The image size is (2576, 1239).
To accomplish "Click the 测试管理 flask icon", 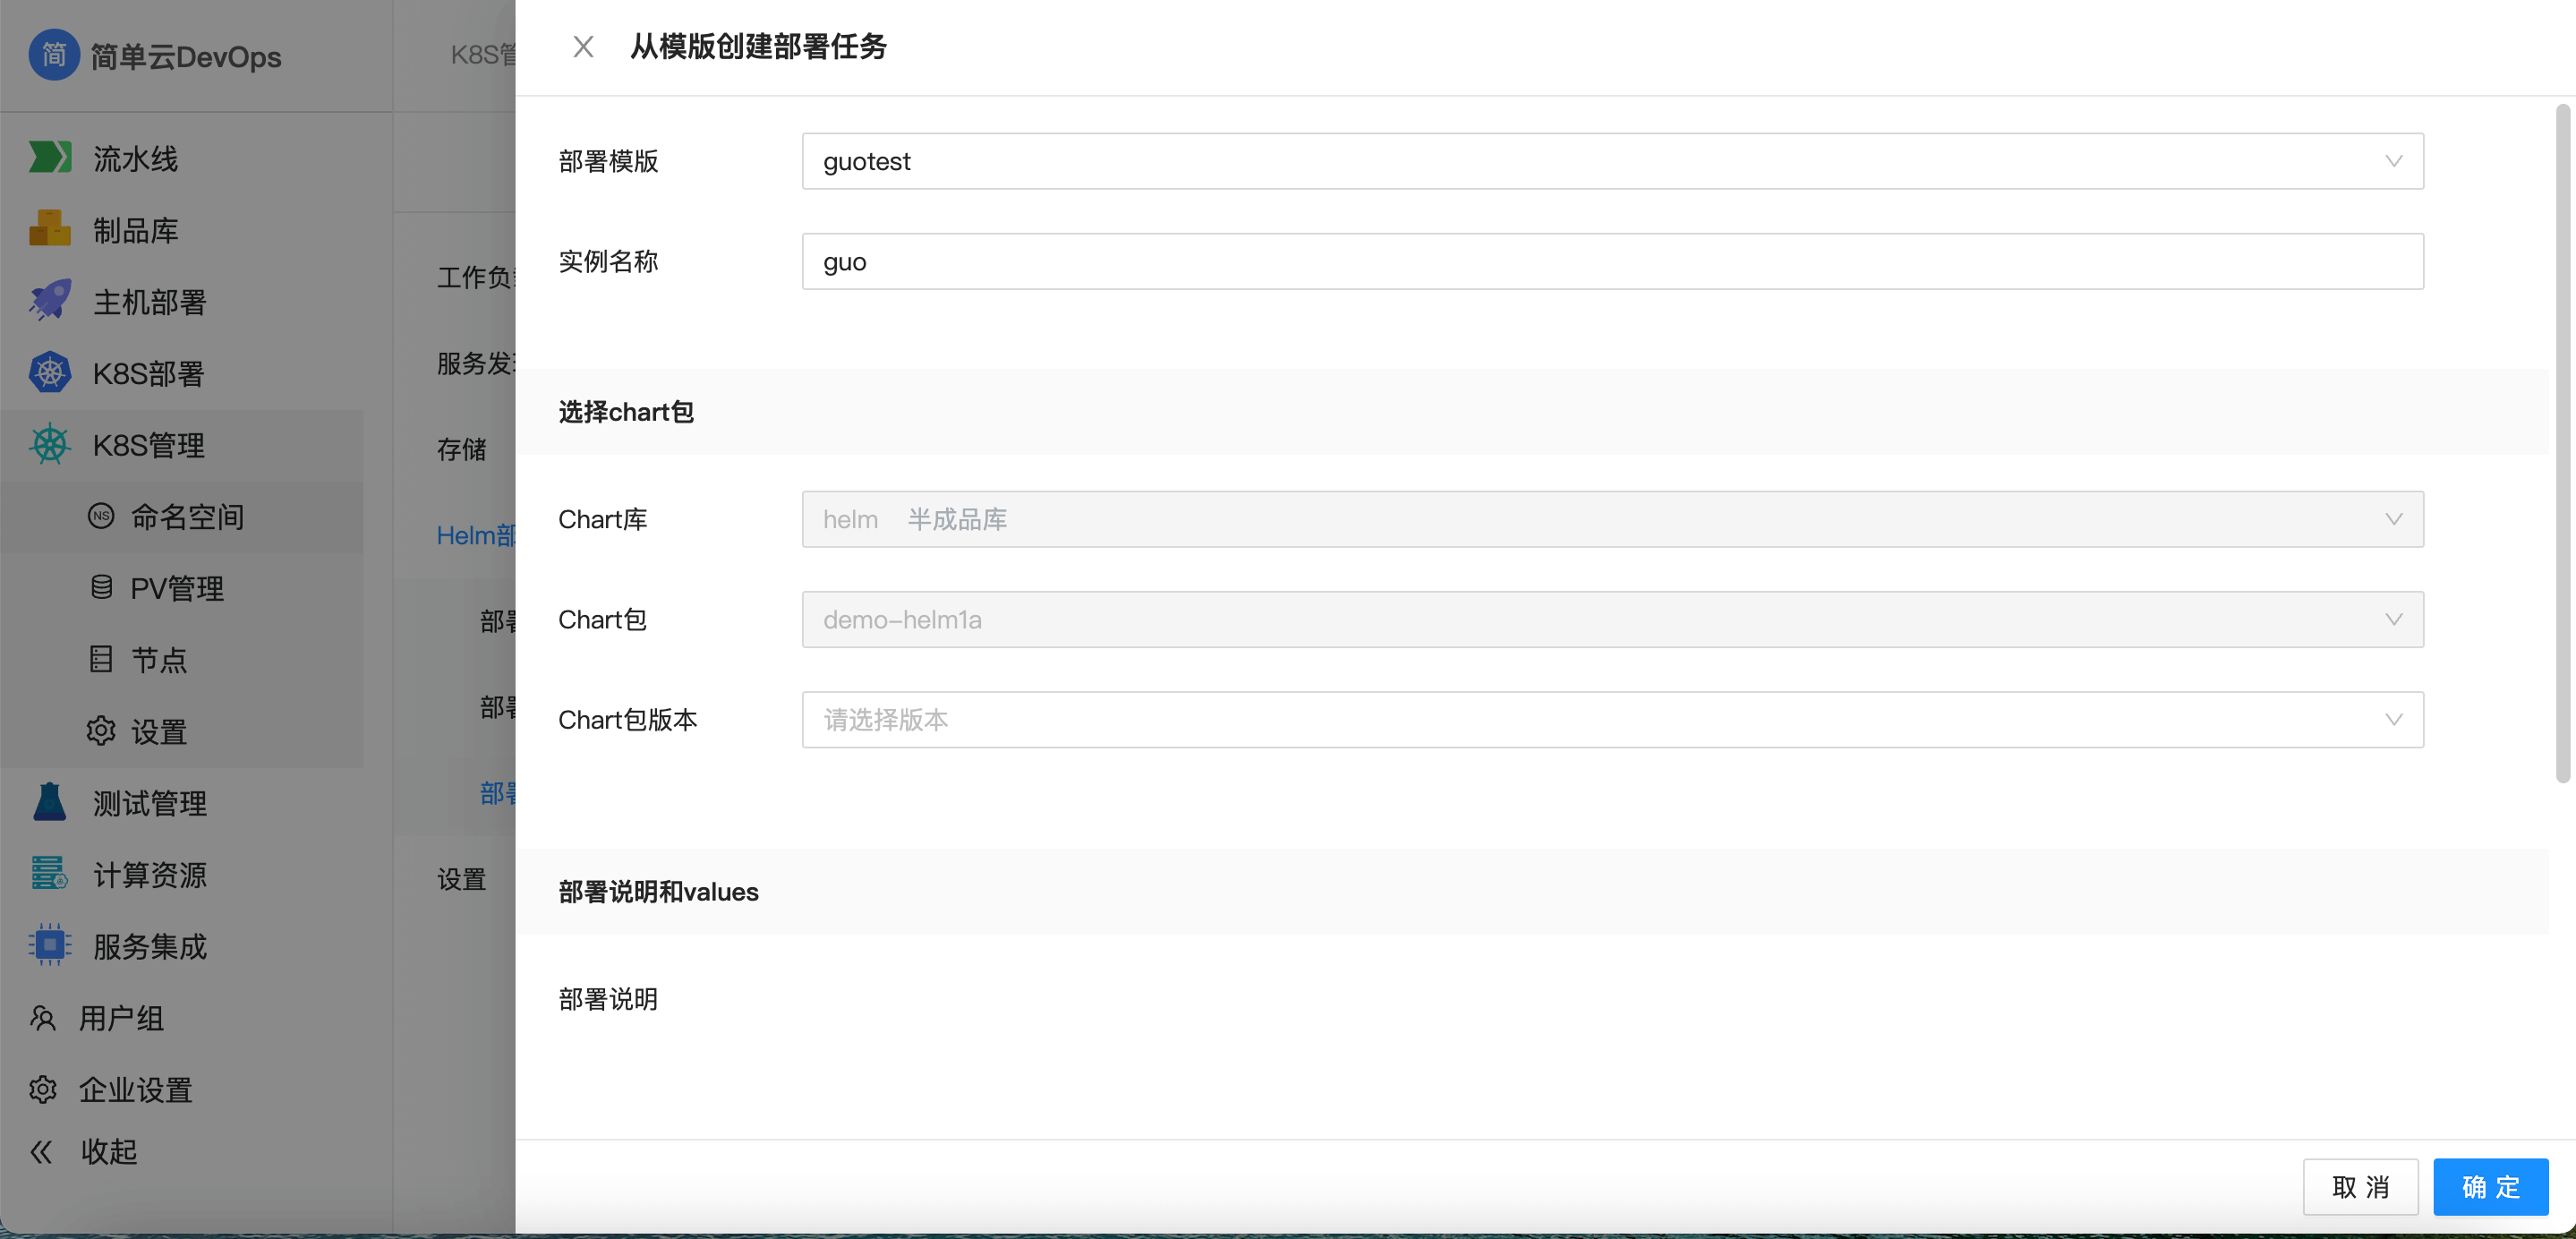I will [49, 802].
